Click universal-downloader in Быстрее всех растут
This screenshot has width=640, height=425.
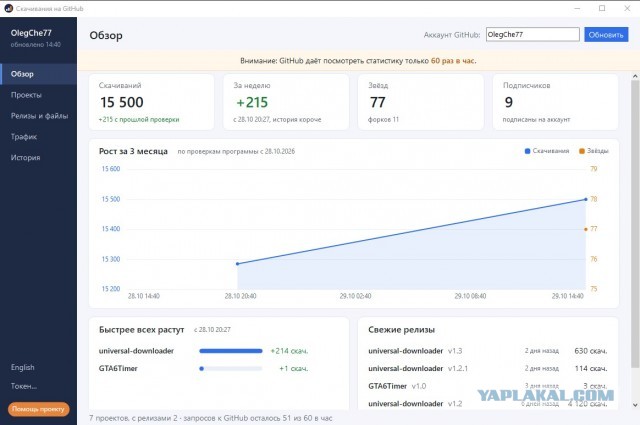tap(136, 351)
